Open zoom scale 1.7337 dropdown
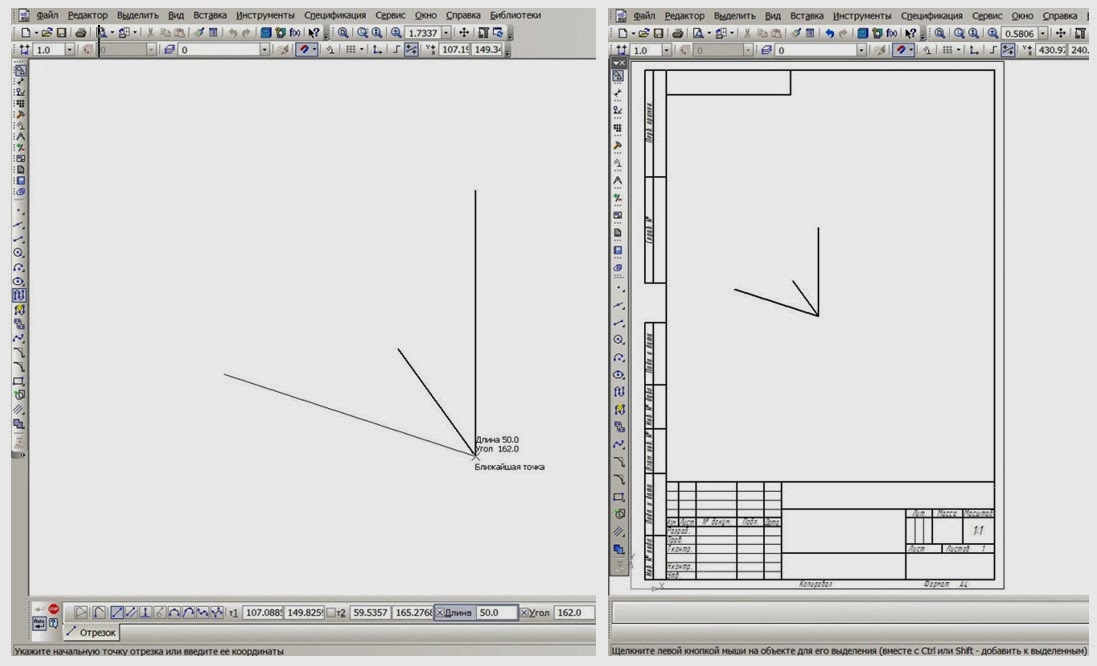This screenshot has height=666, width=1097. [x=446, y=32]
